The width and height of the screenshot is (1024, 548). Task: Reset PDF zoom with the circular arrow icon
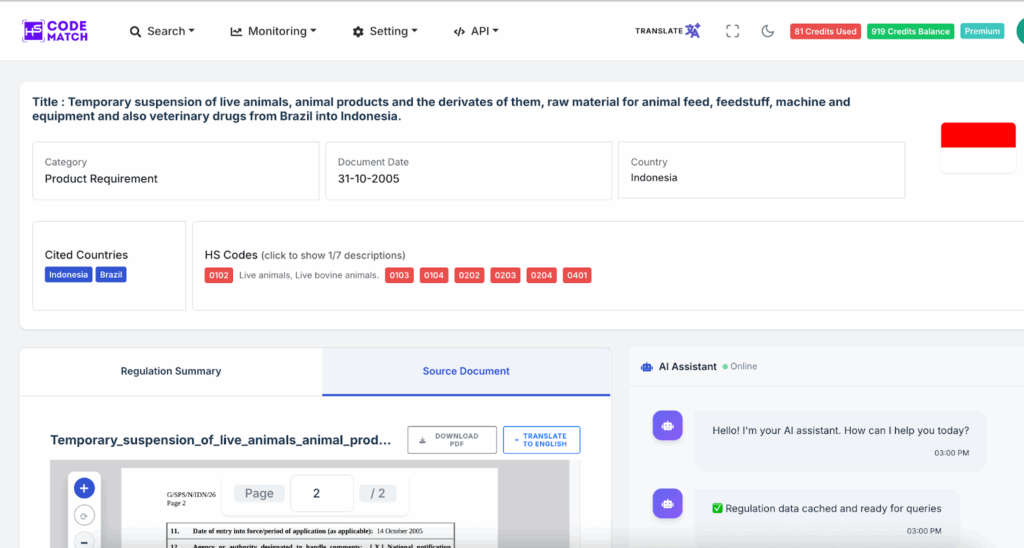tap(84, 517)
